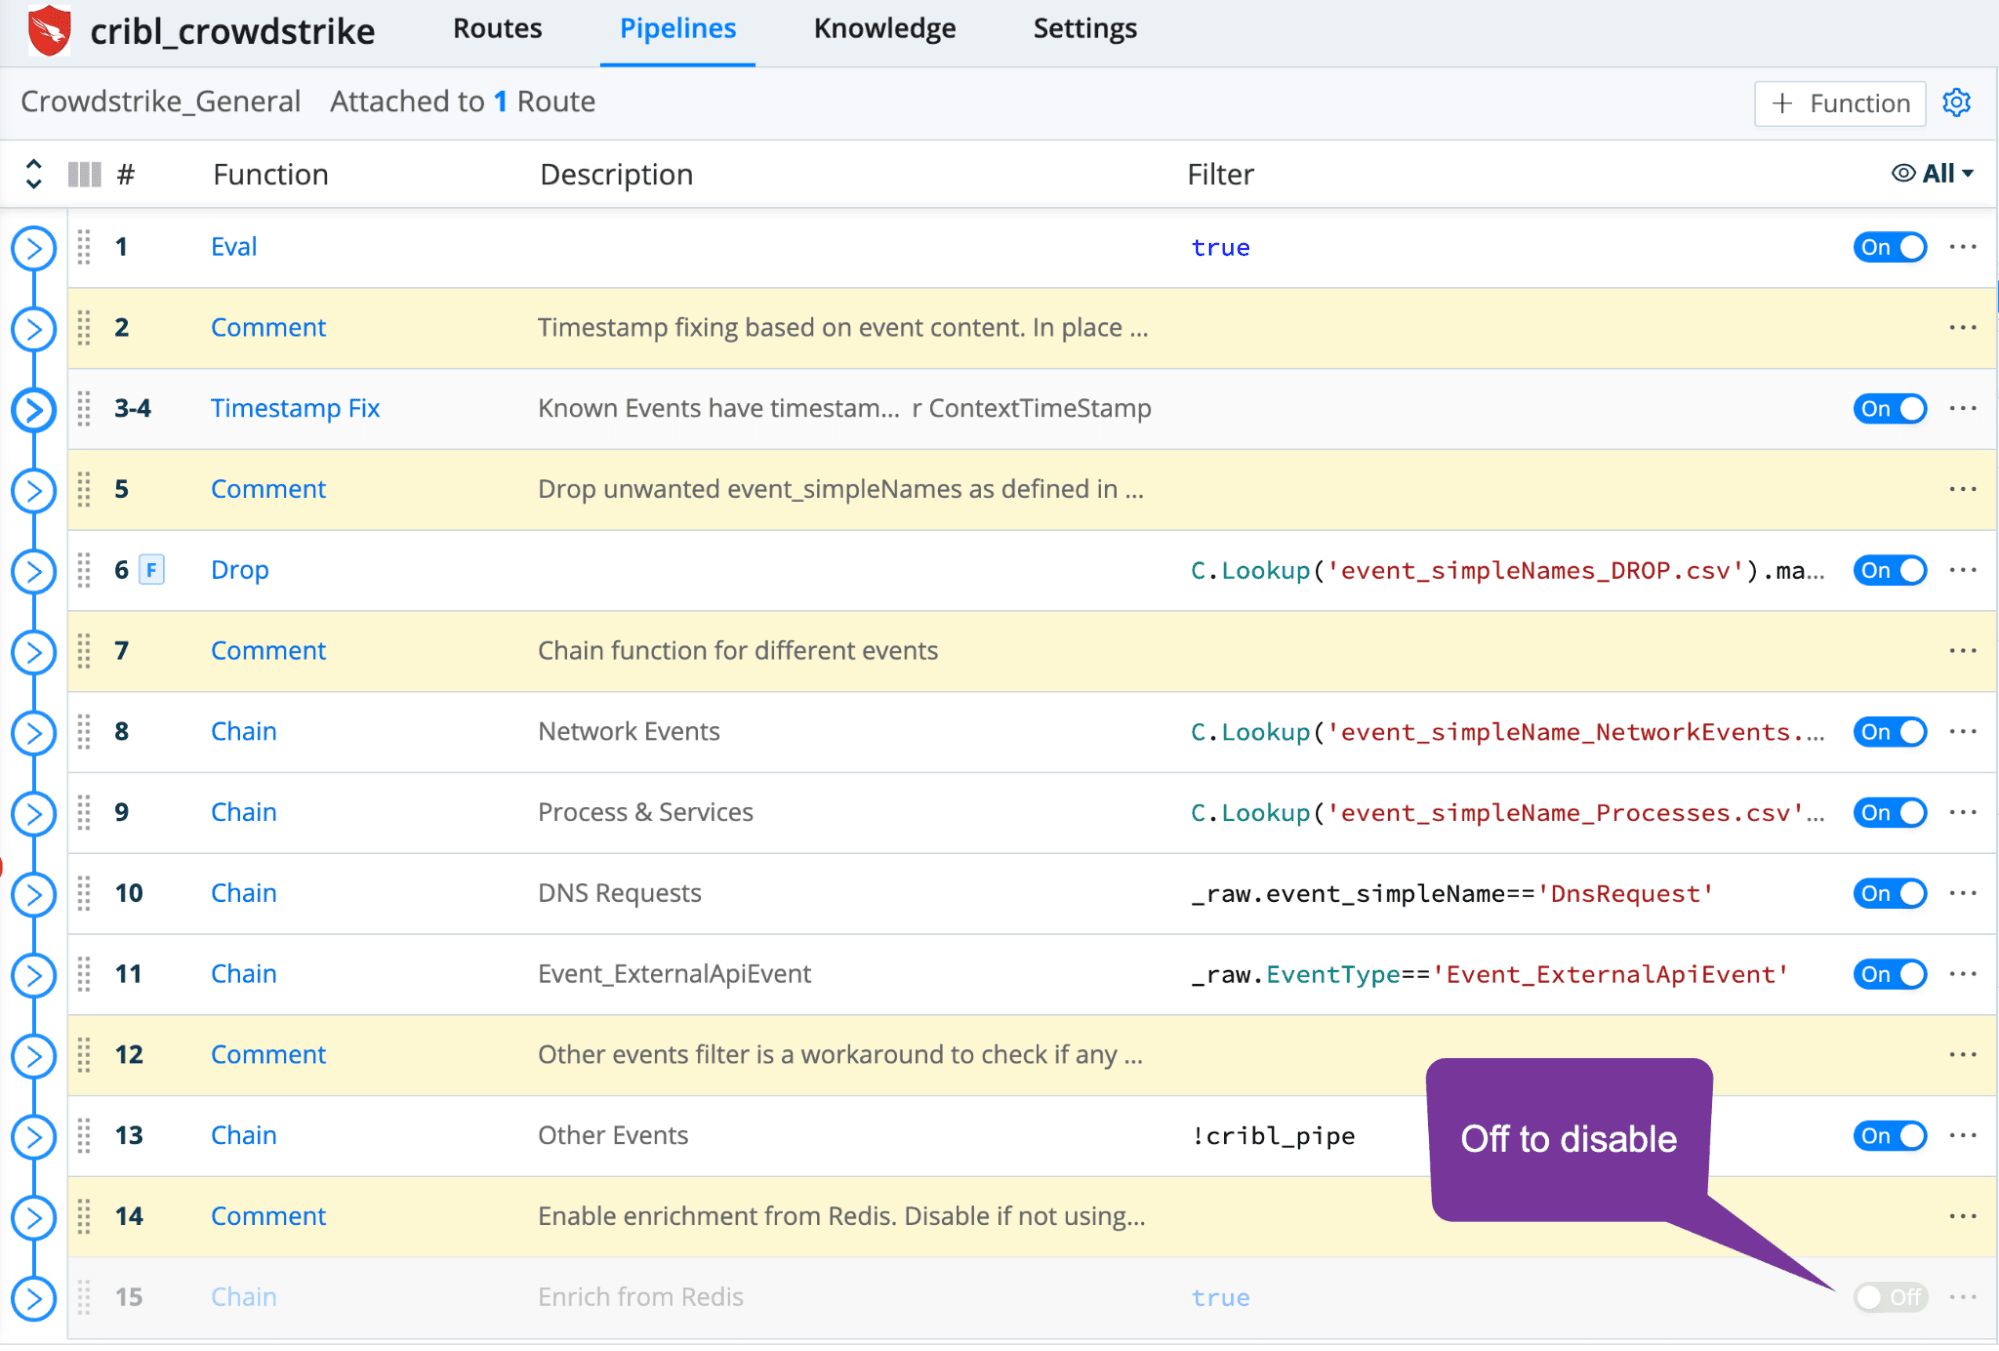1999x1351 pixels.
Task: Disable the DNS Requests chain toggle
Action: click(1889, 894)
